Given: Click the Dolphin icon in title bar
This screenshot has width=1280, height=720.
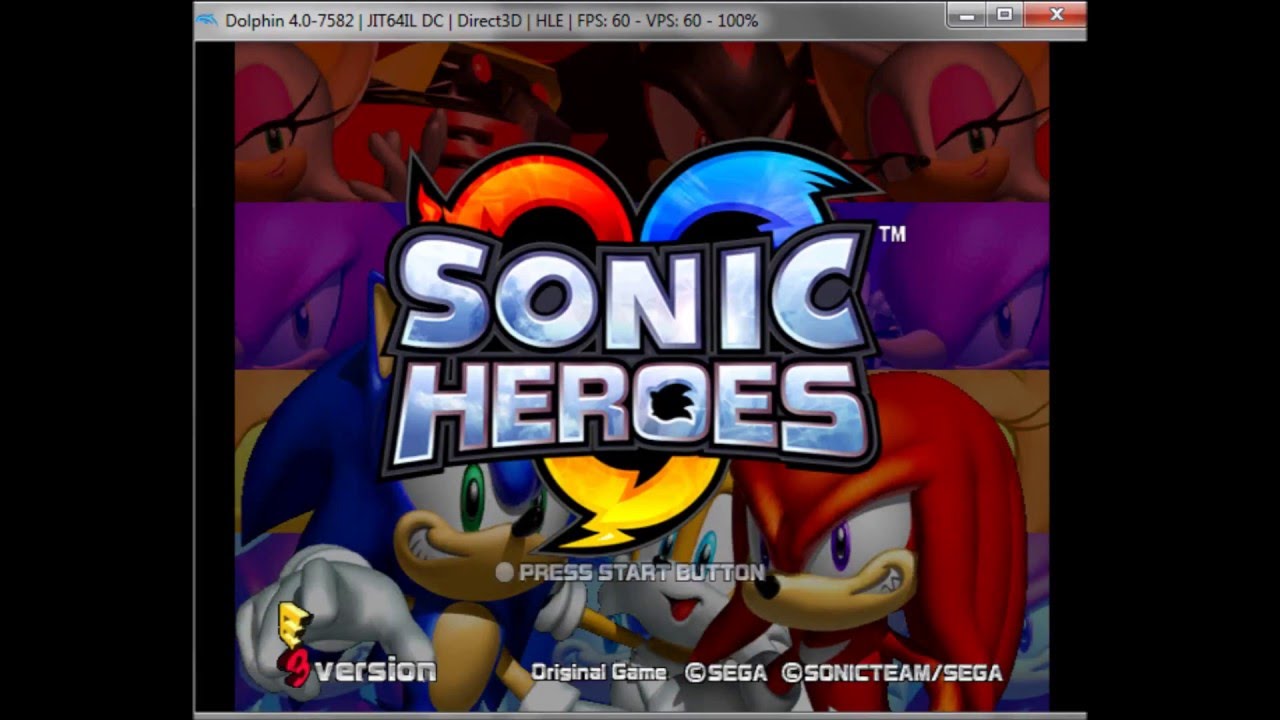Looking at the screenshot, I should point(208,20).
